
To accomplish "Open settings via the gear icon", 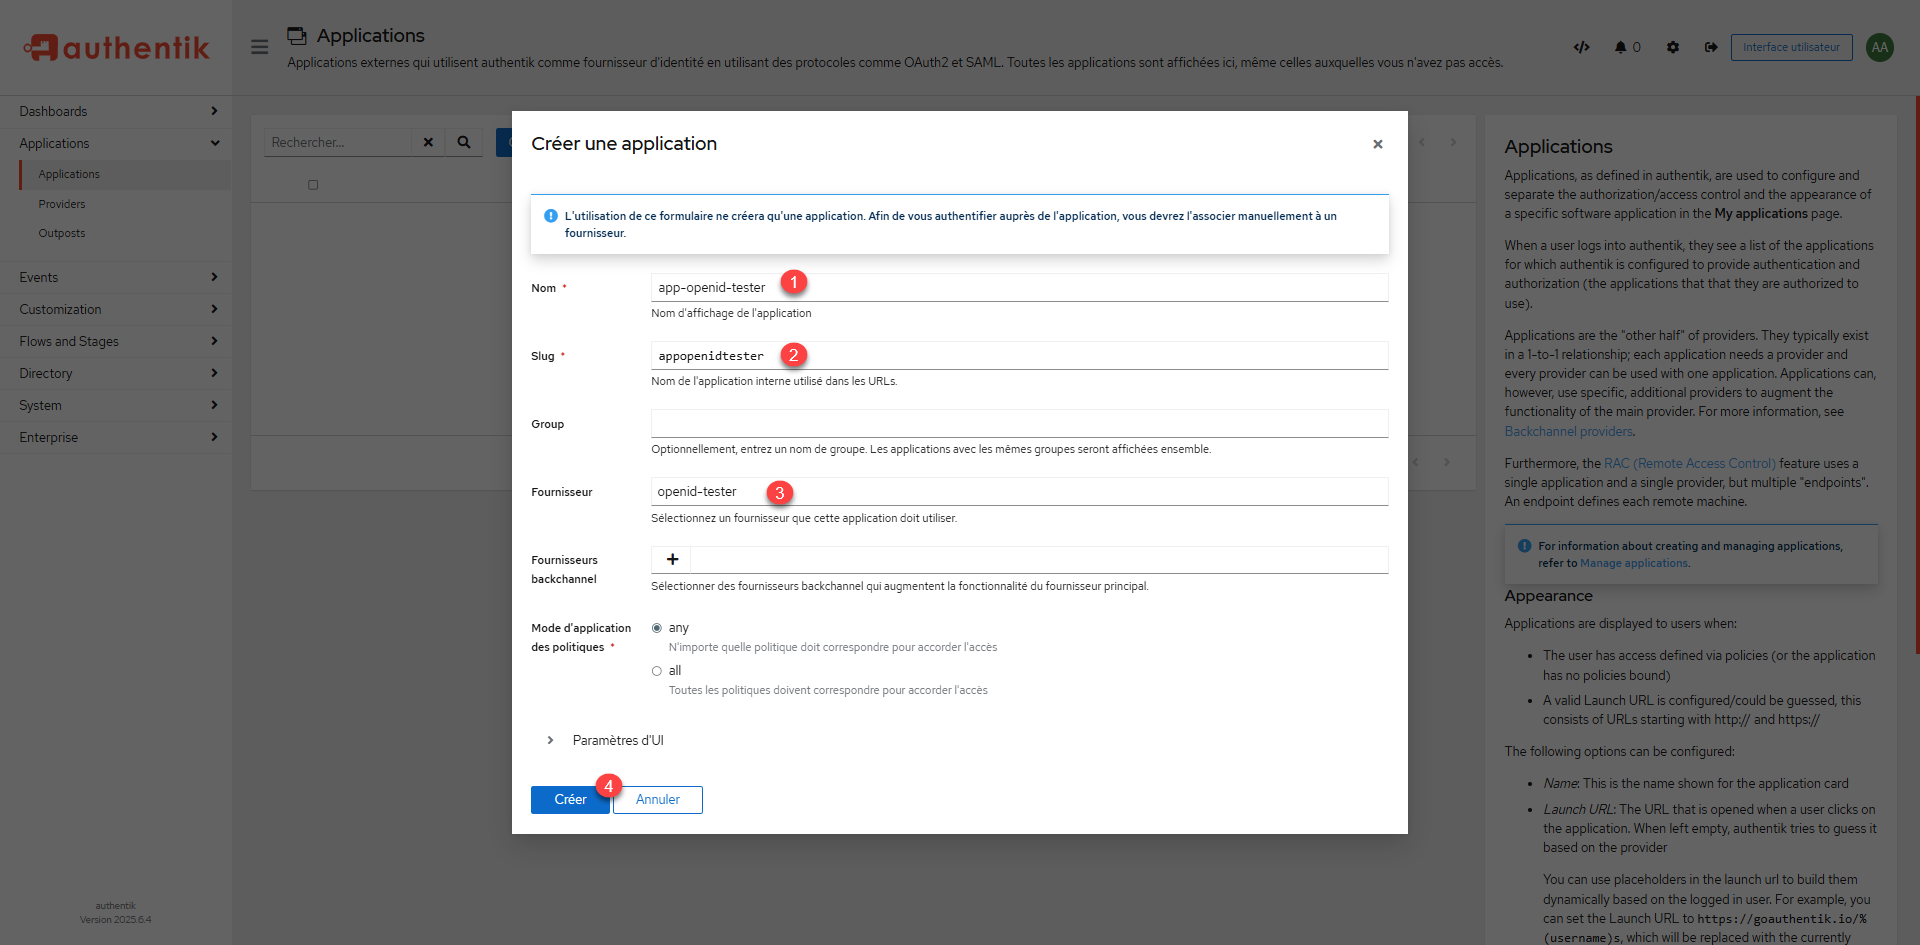I will pos(1673,47).
